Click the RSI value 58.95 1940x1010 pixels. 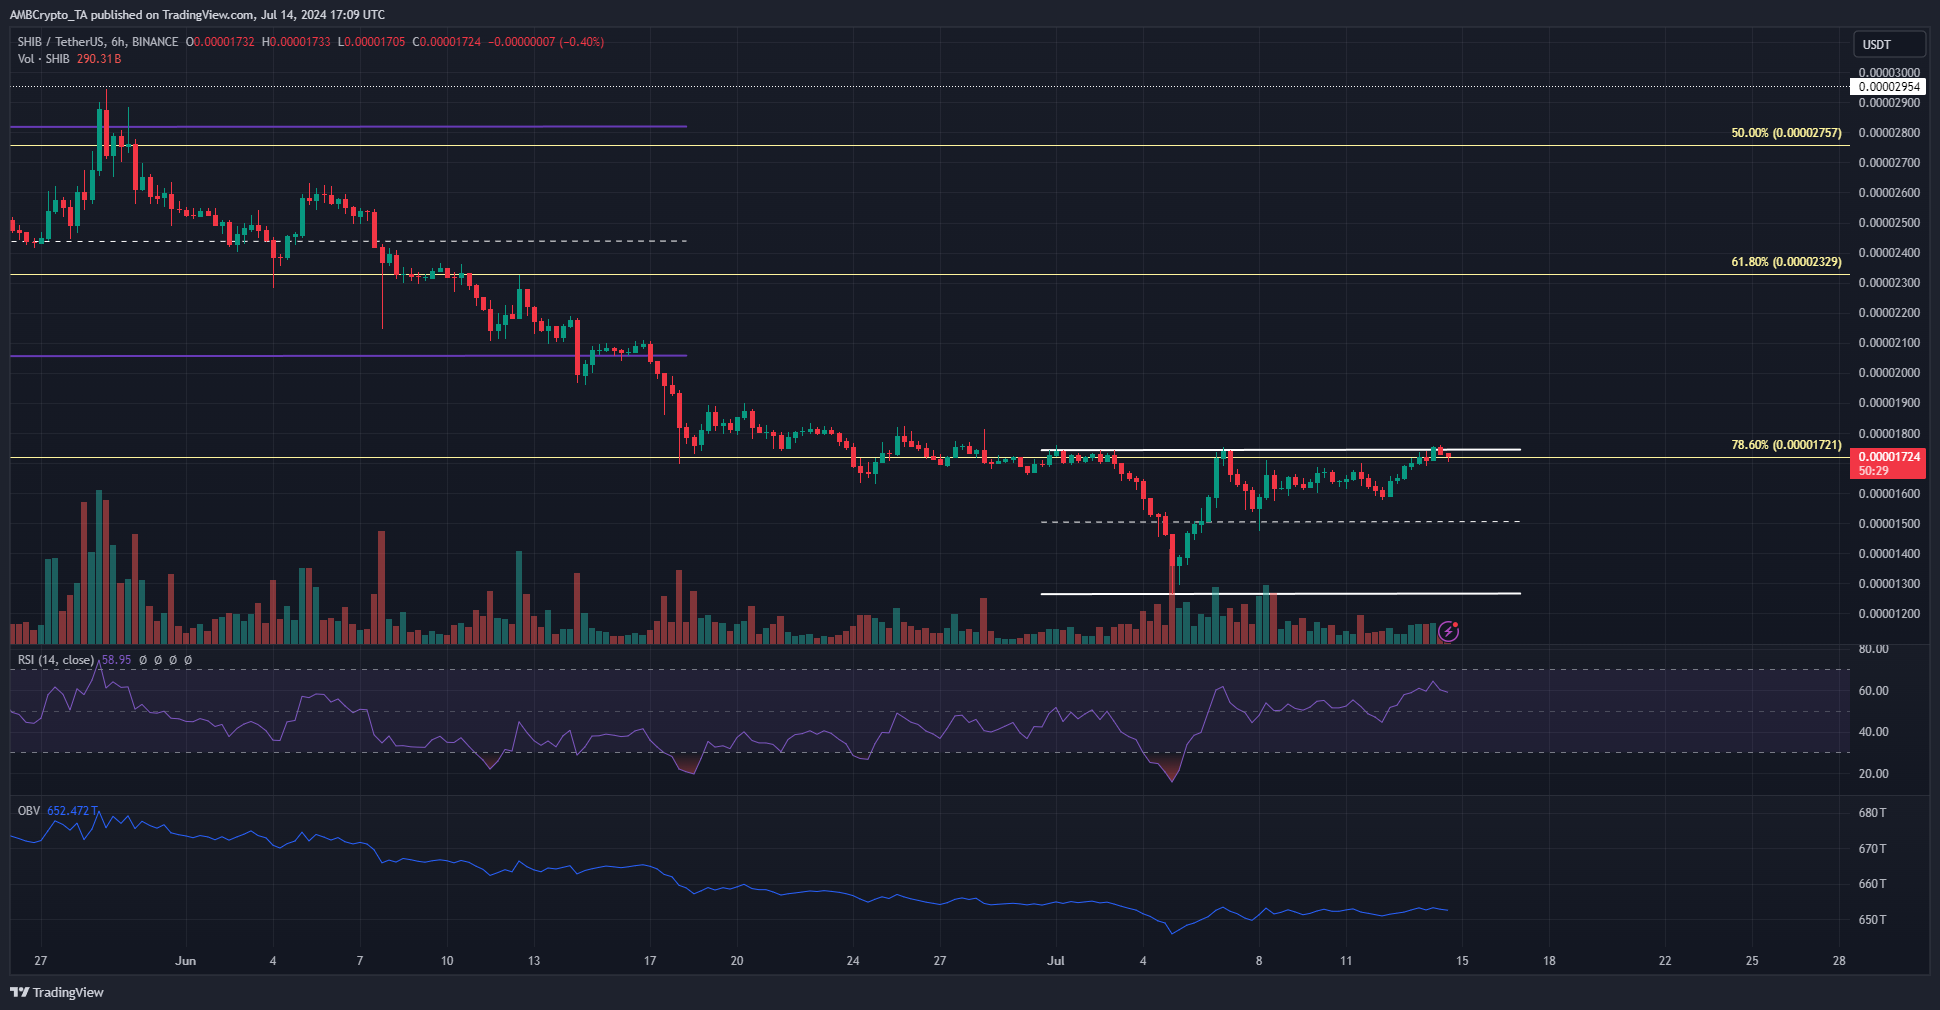(x=116, y=660)
